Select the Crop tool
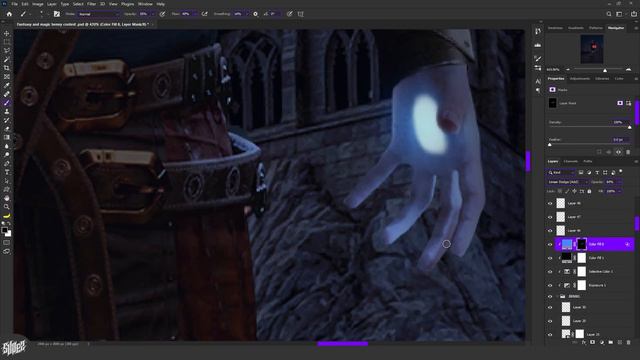The image size is (640, 360). (x=7, y=68)
